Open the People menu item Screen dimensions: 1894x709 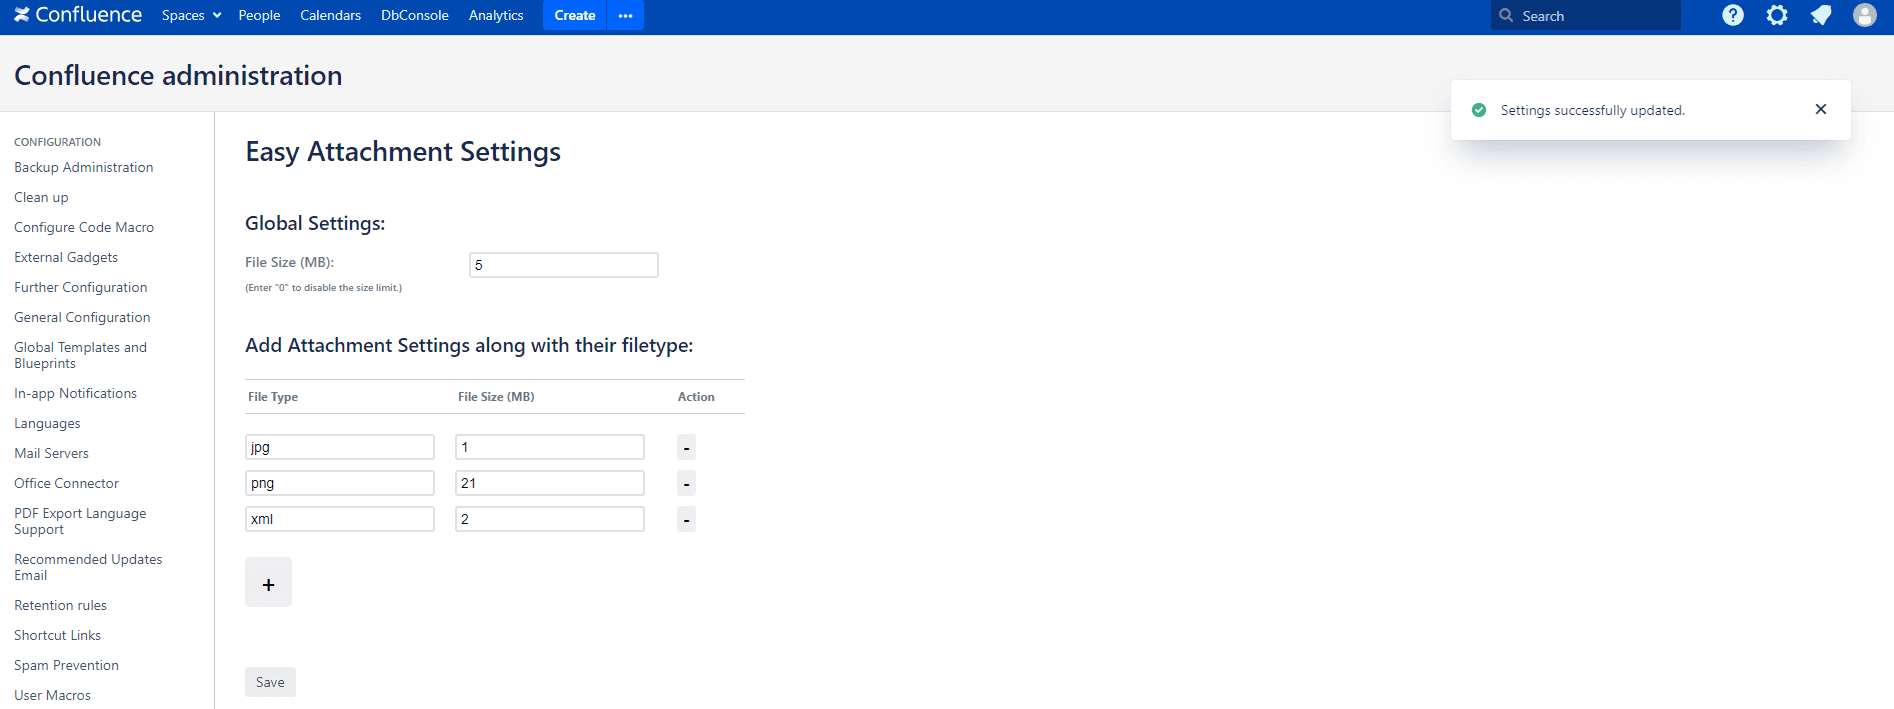tap(259, 15)
